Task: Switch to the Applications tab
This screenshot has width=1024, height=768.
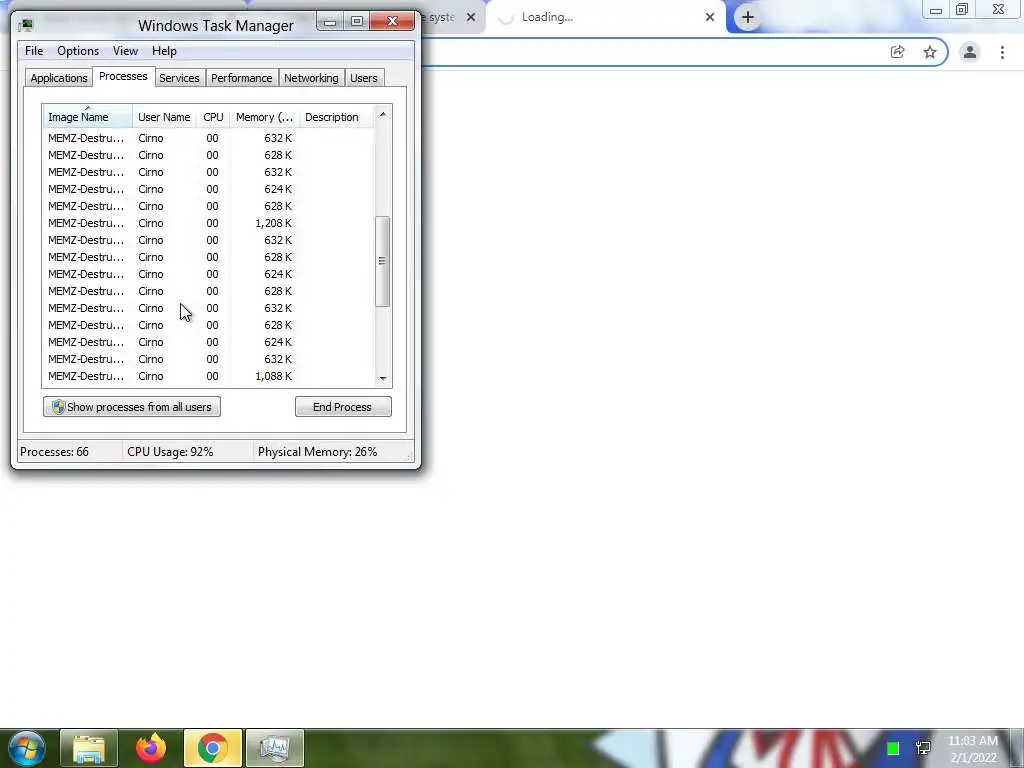Action: [x=59, y=78]
